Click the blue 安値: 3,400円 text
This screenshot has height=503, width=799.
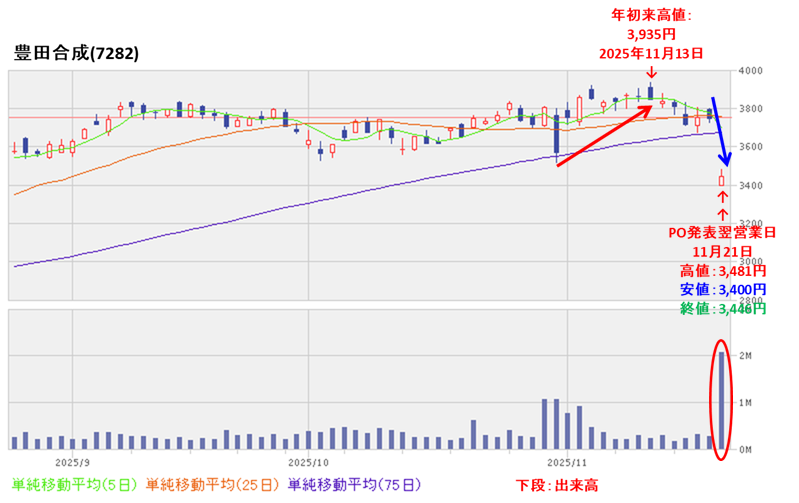pyautogui.click(x=723, y=290)
